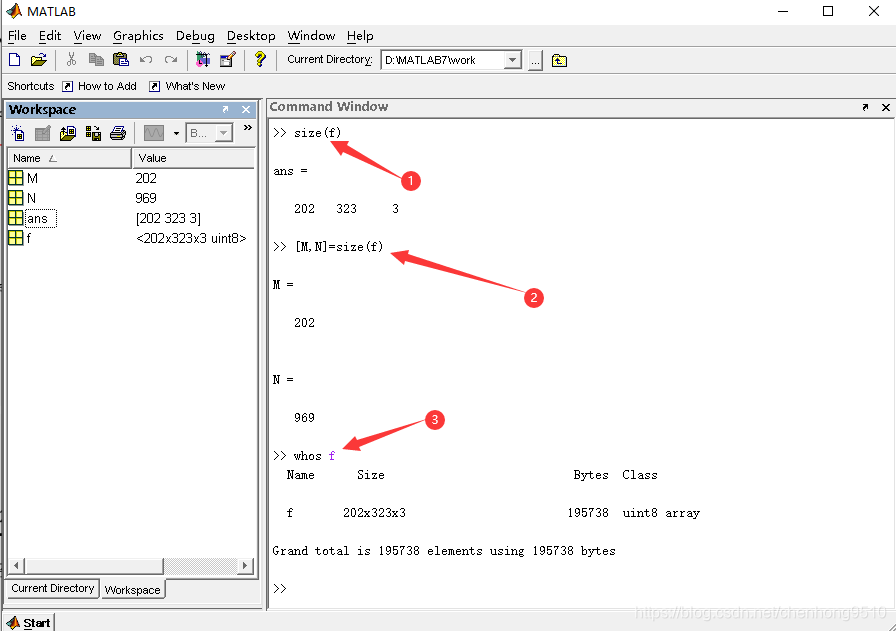Click the Cut scissors icon
896x631 pixels.
(x=71, y=59)
